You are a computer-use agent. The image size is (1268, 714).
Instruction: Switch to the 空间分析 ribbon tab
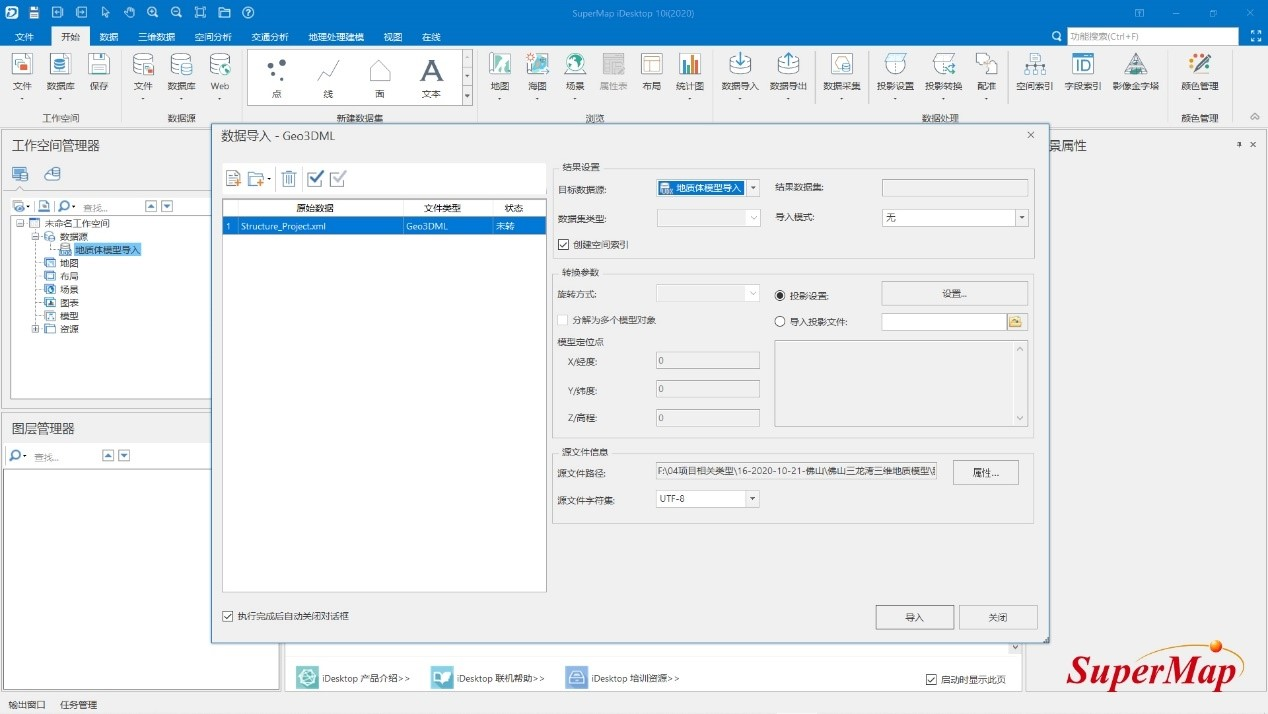213,37
